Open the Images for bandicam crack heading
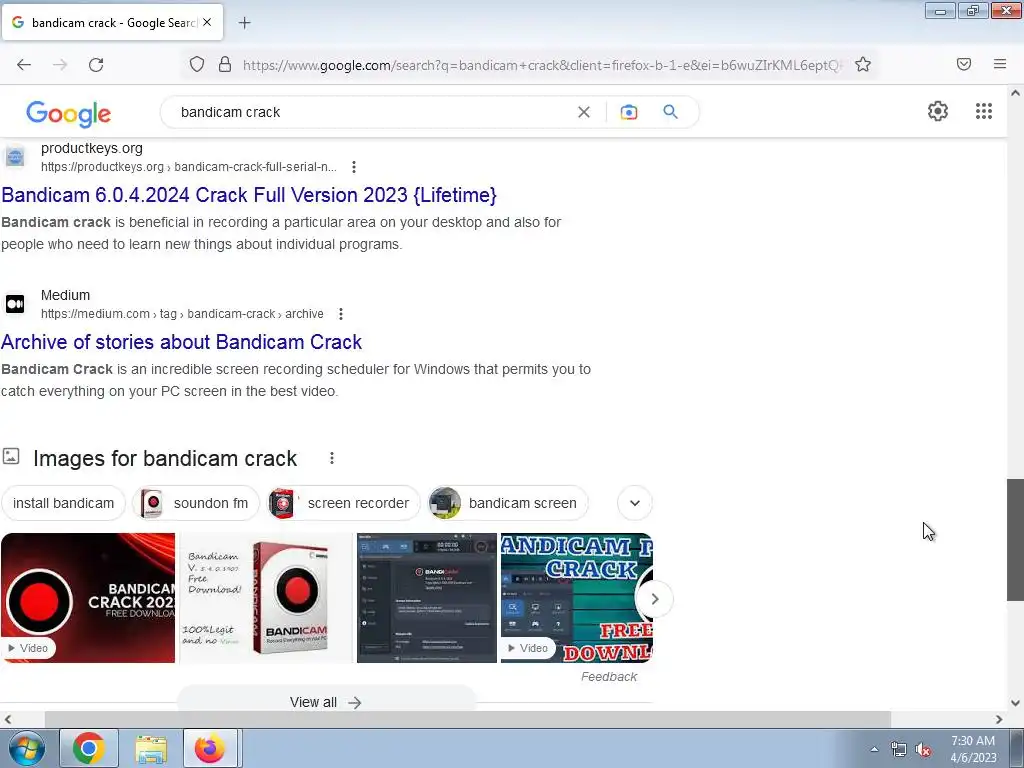1024x768 pixels. [x=165, y=458]
